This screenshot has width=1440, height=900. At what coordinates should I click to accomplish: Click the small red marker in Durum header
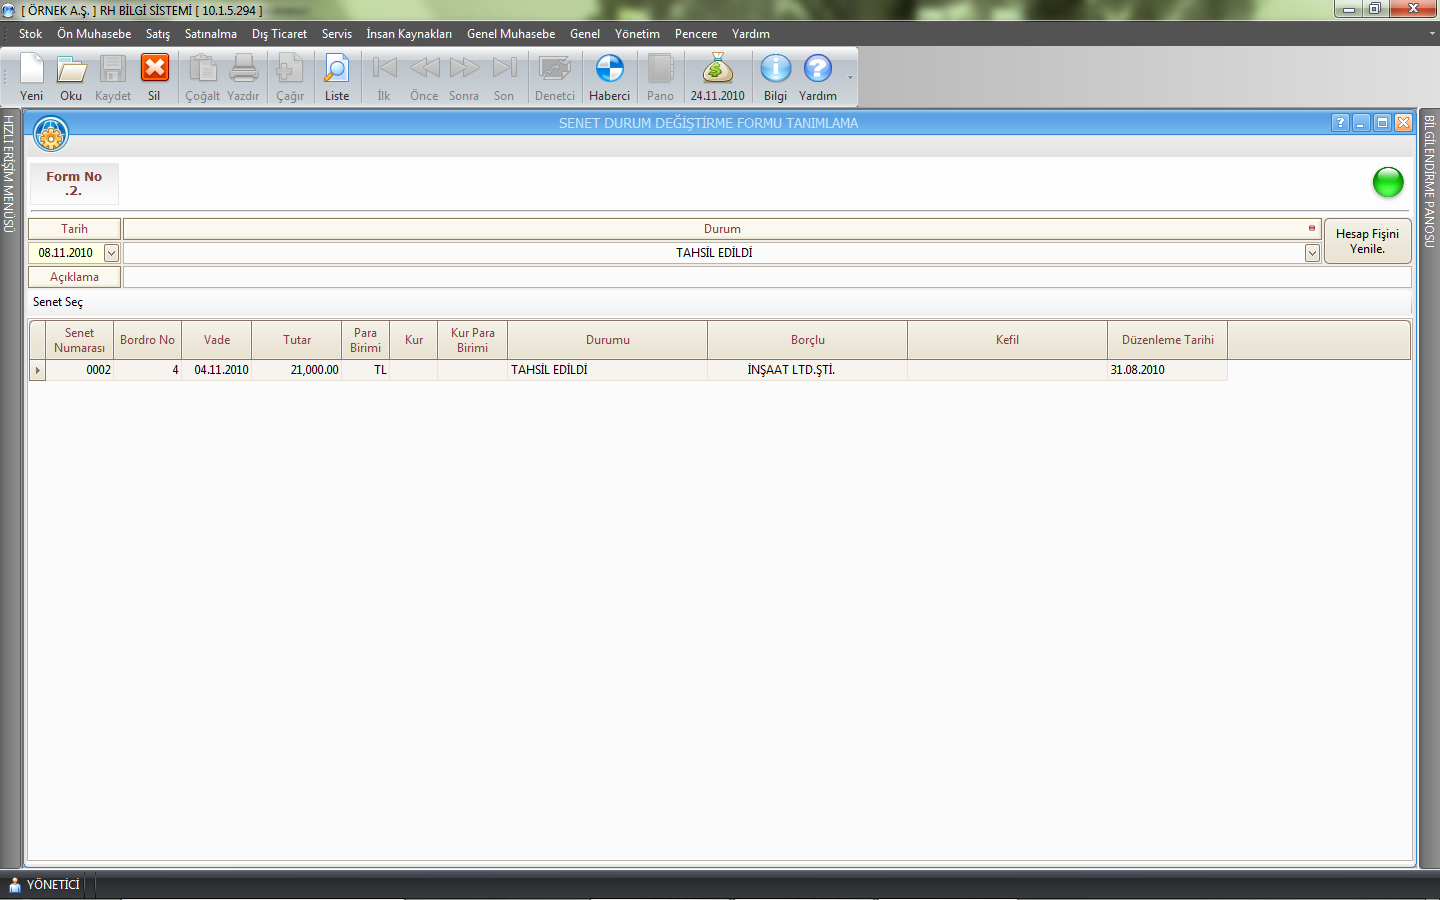click(1312, 228)
